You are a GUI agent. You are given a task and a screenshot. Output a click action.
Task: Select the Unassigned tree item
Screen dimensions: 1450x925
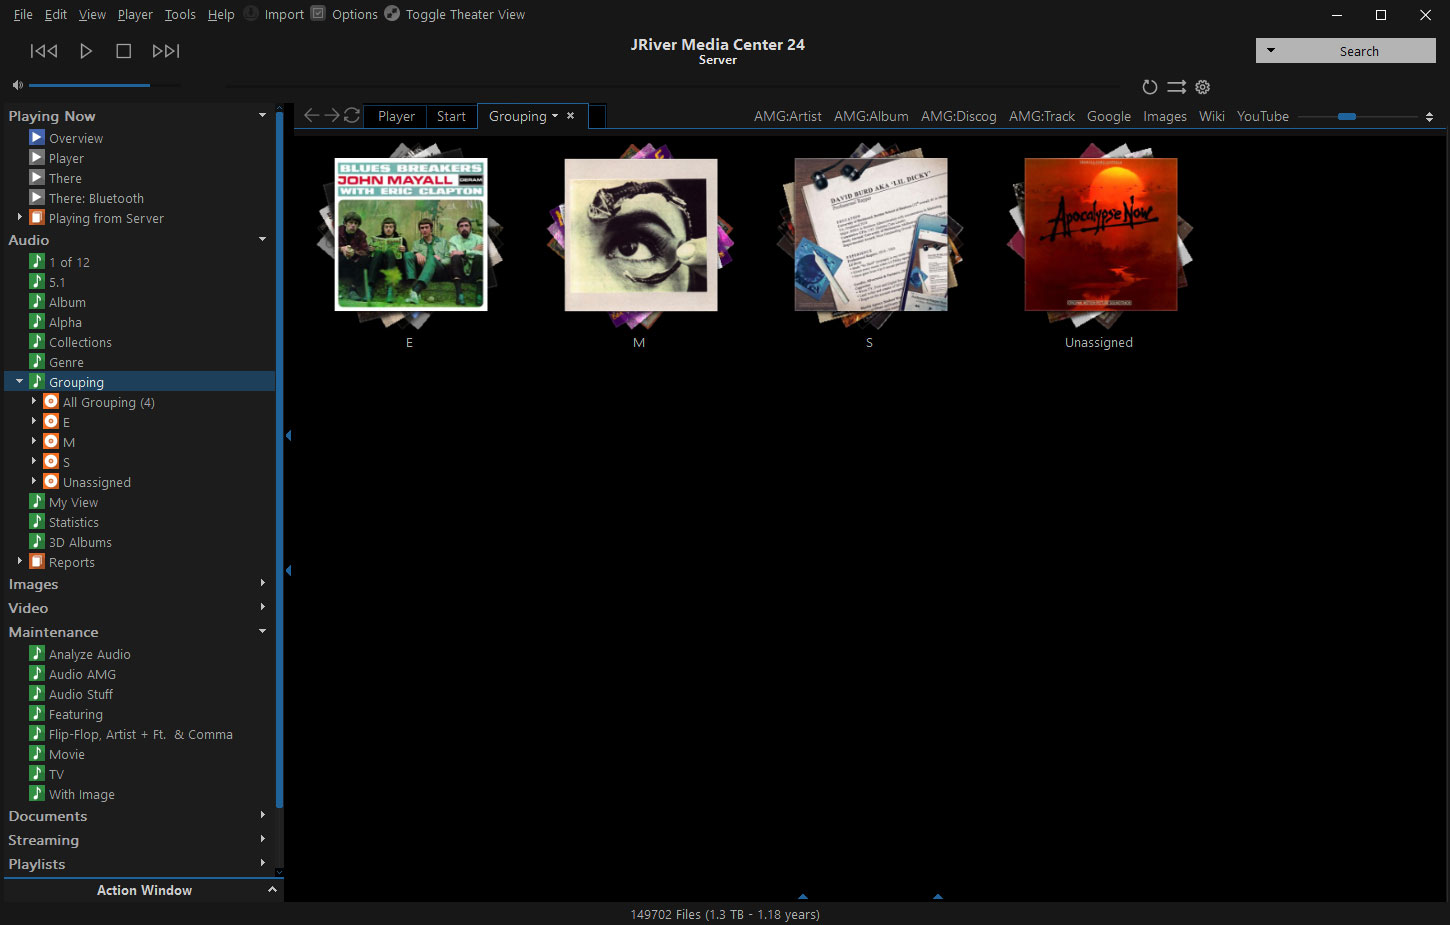97,482
